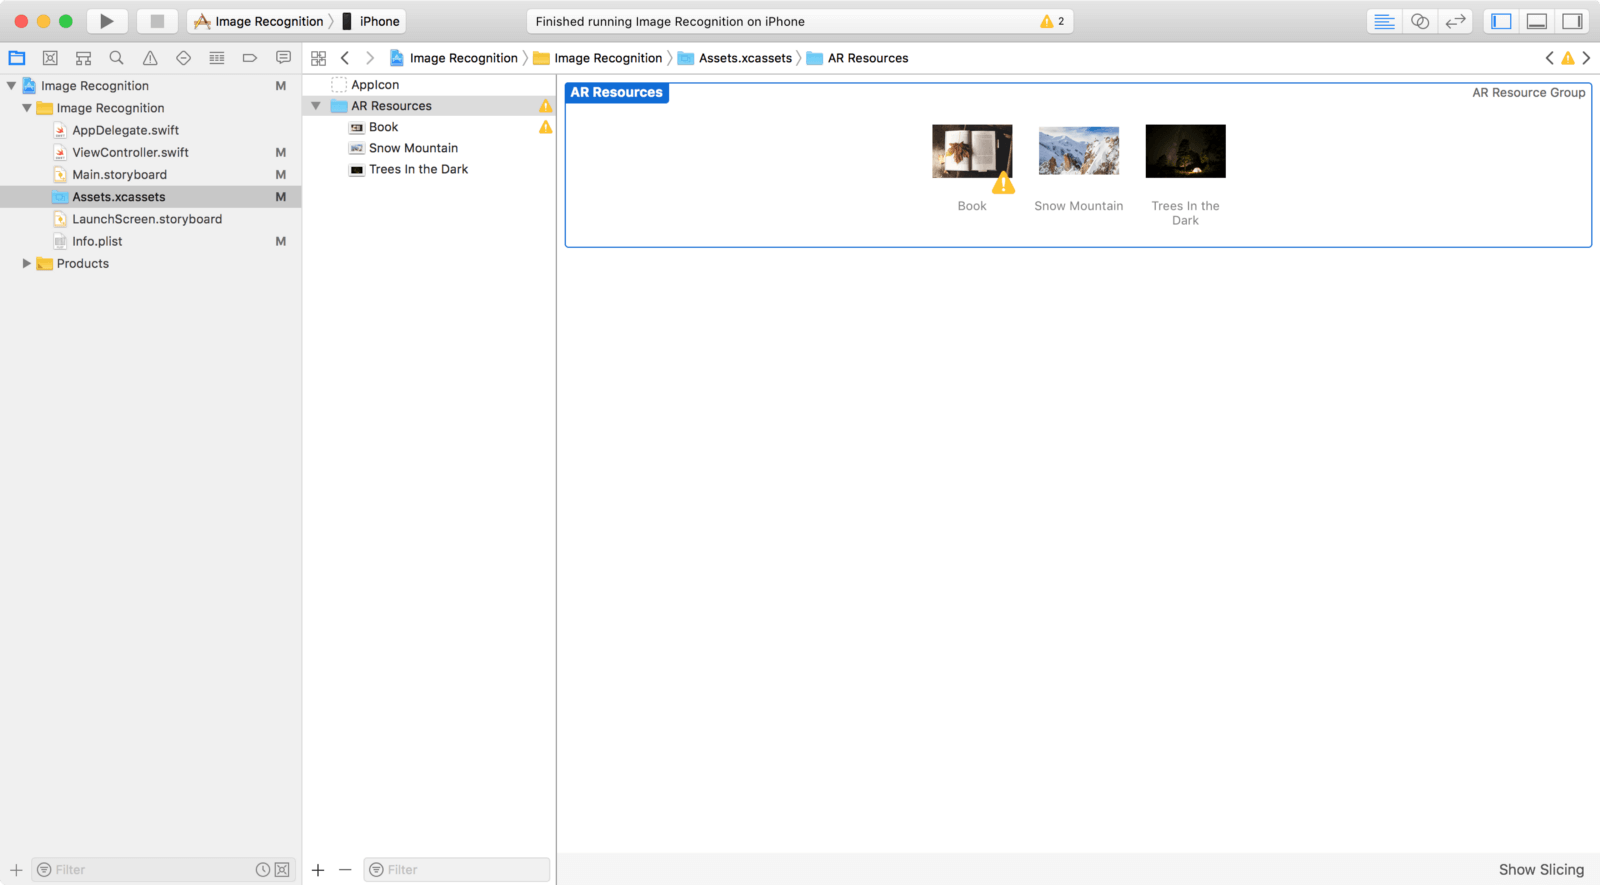Select ViewController.swift in the navigator
Screen dimensions: 1600x885
coord(130,153)
